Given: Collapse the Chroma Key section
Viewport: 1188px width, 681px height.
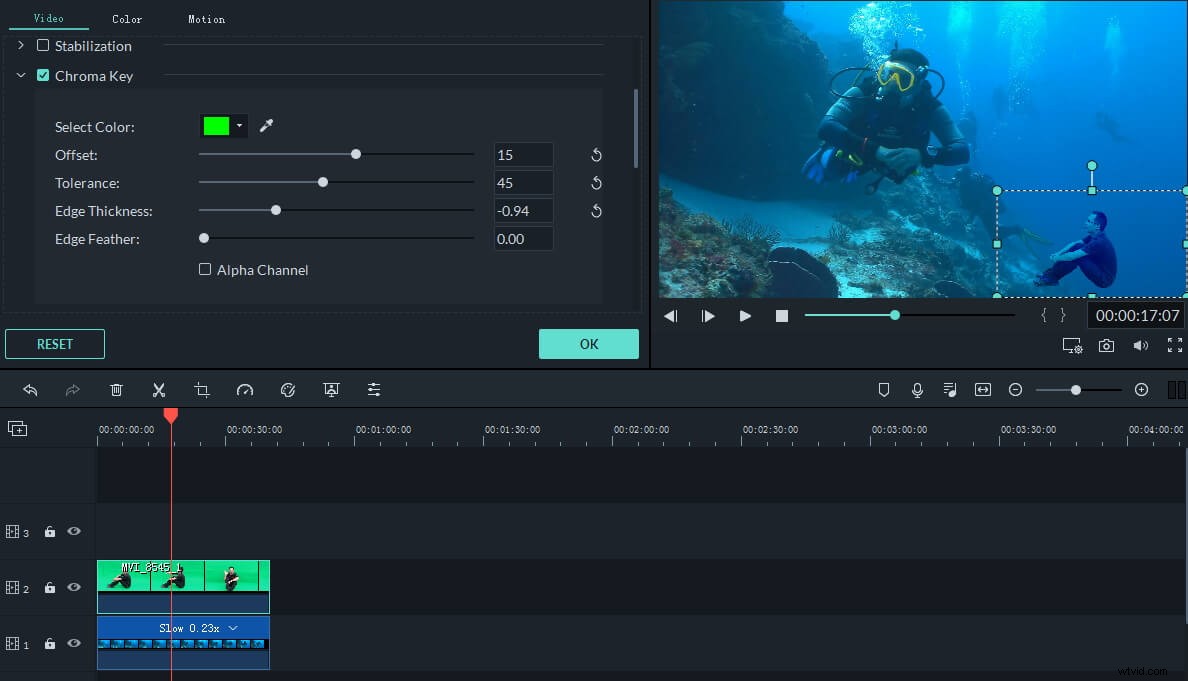Looking at the screenshot, I should (21, 75).
